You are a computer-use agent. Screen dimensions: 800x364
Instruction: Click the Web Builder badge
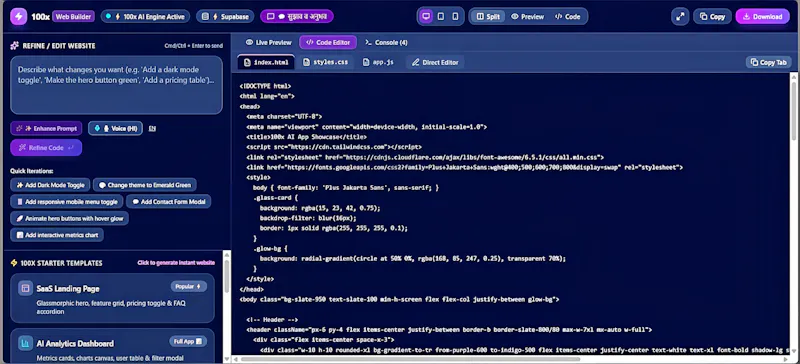coord(73,16)
